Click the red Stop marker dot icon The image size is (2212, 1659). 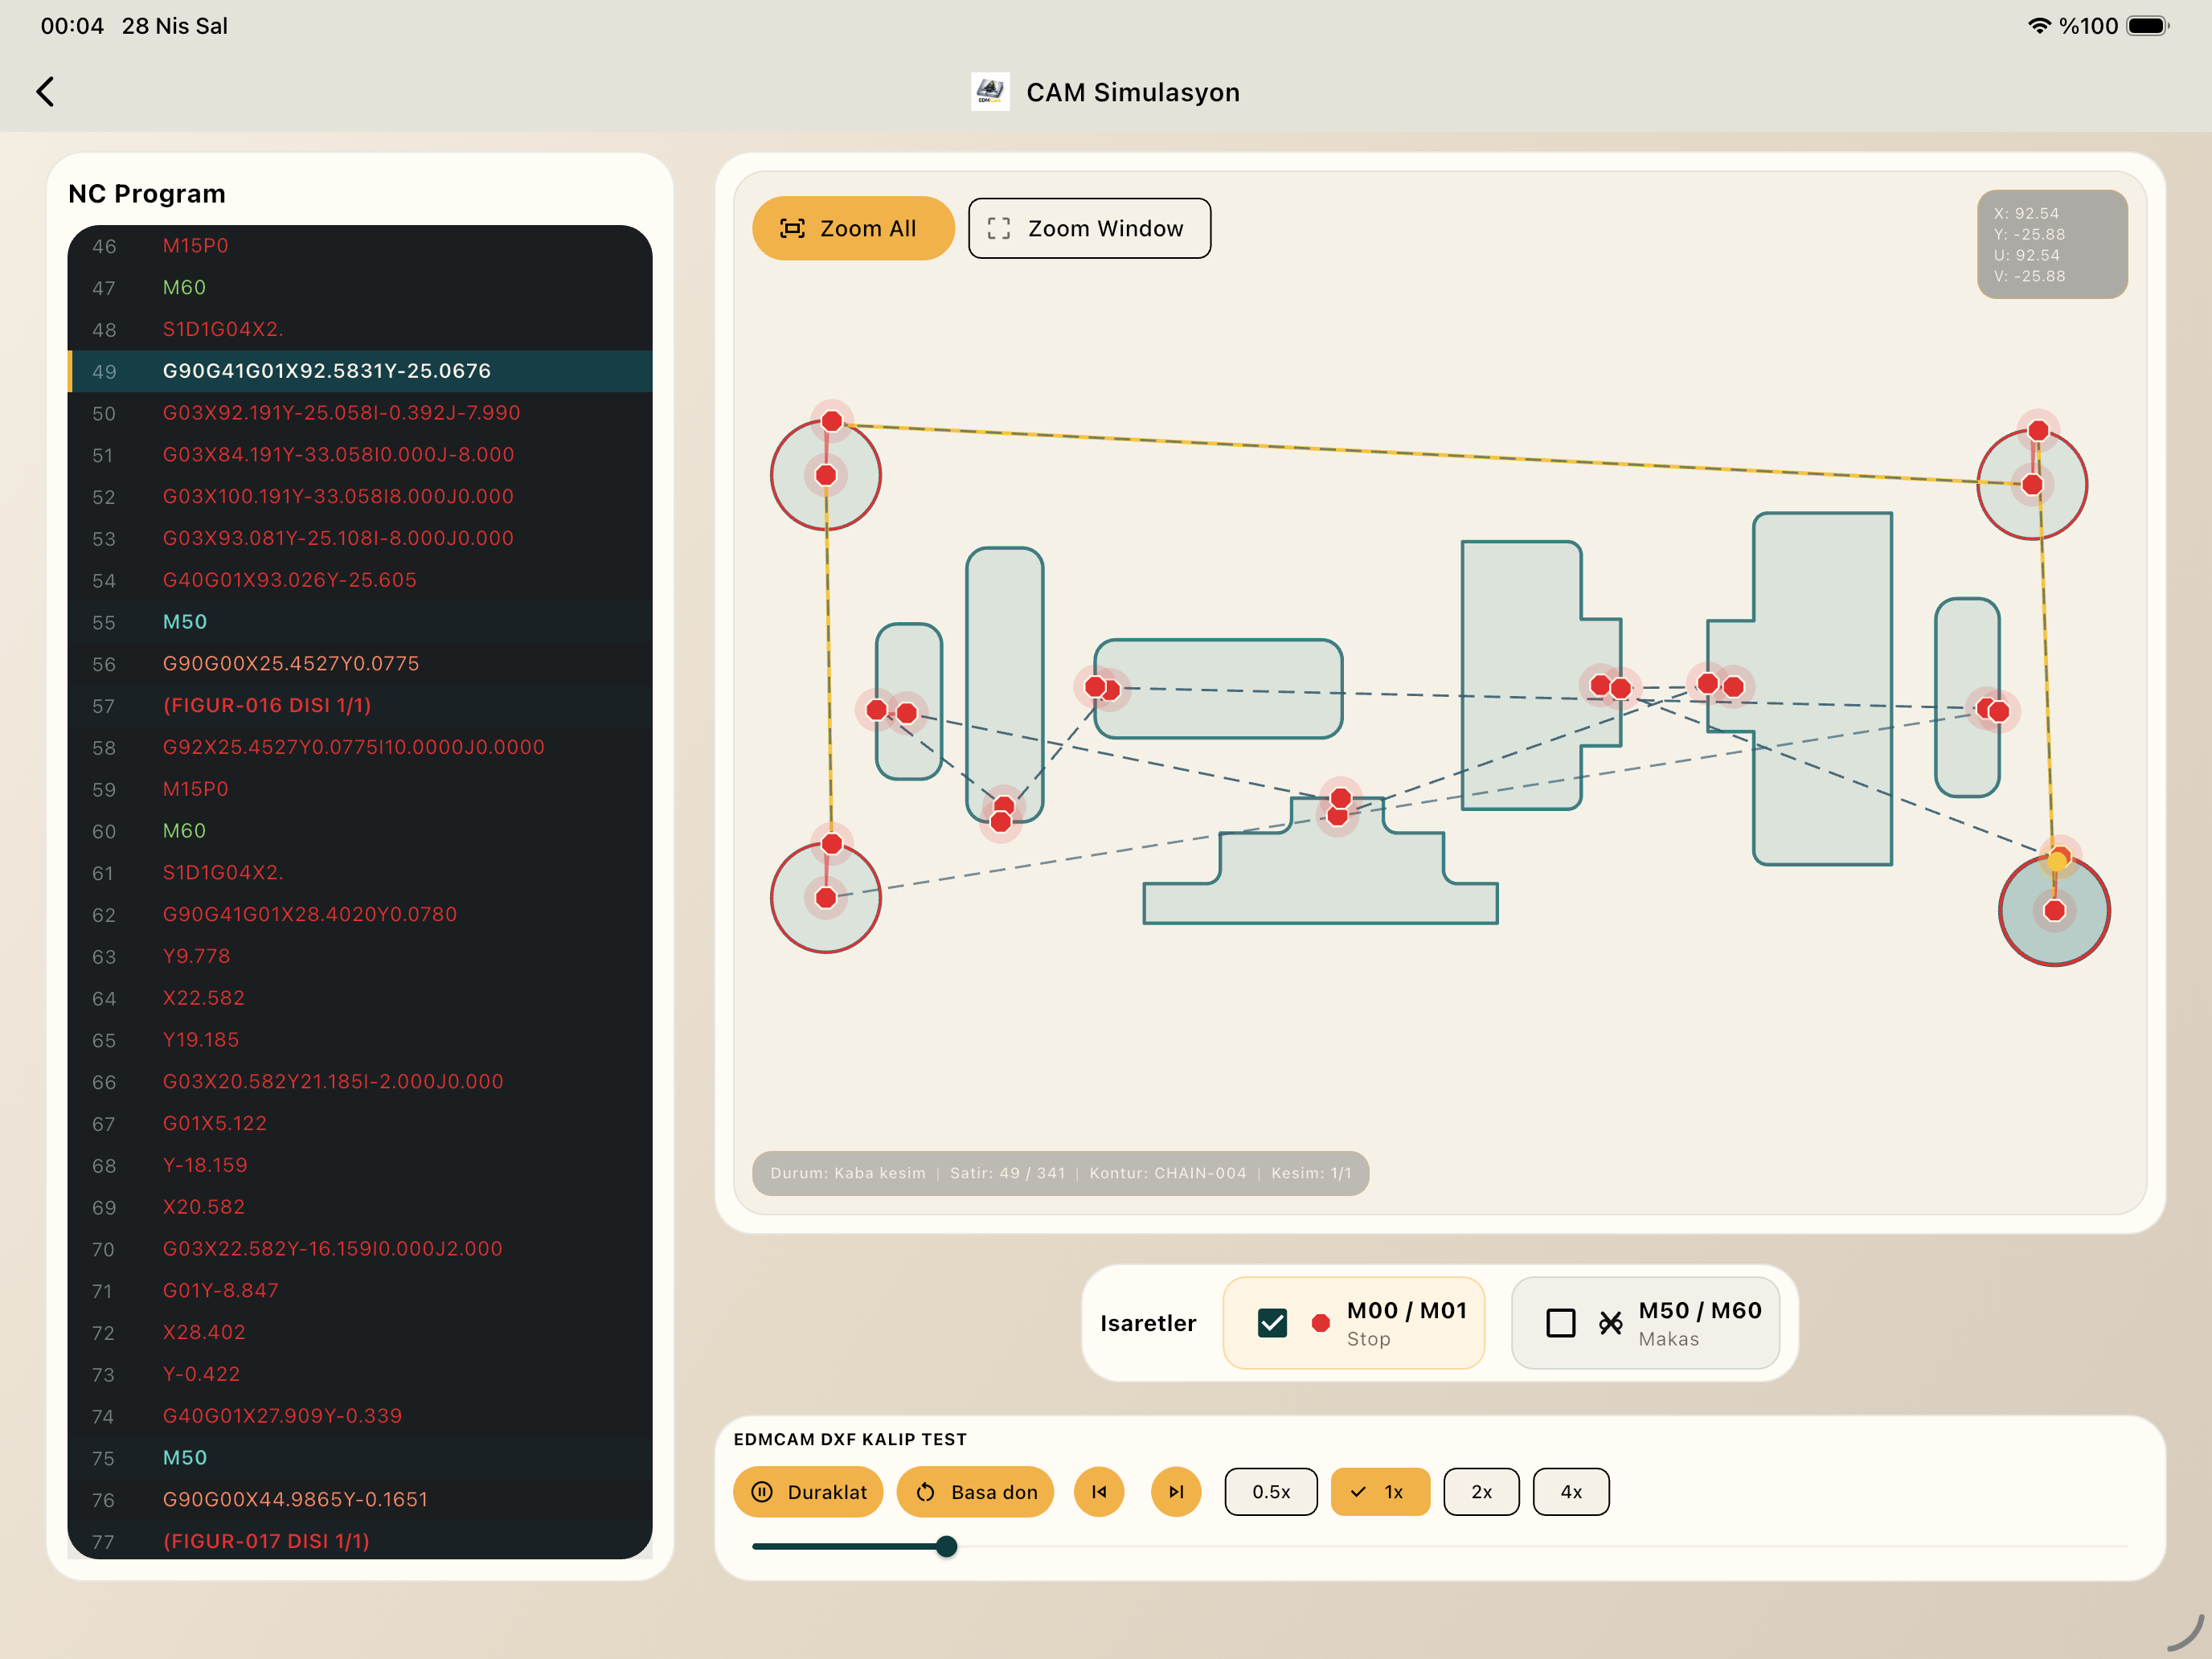pos(1320,1323)
